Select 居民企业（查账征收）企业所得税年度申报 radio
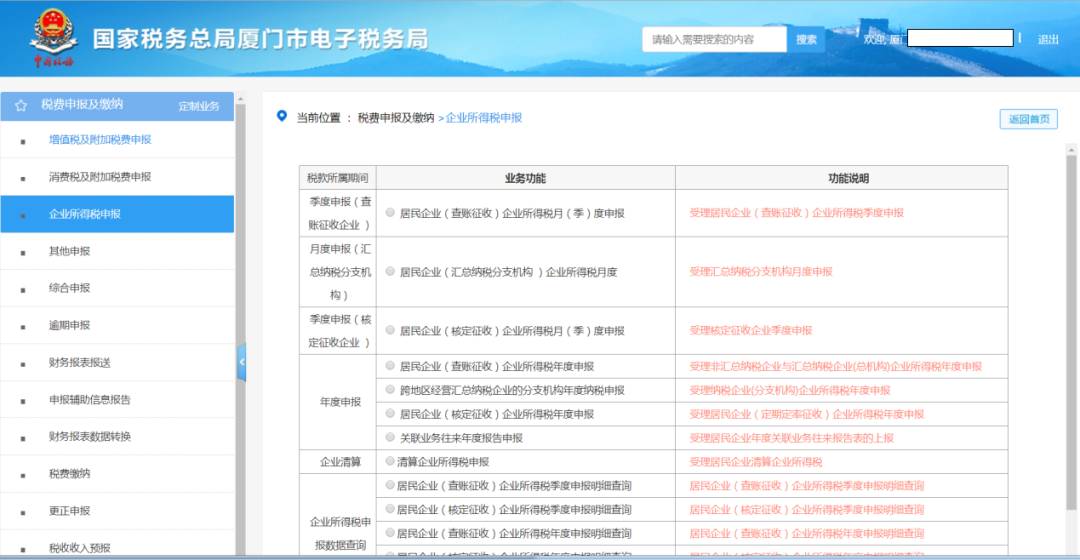This screenshot has height=560, width=1080. [391, 366]
